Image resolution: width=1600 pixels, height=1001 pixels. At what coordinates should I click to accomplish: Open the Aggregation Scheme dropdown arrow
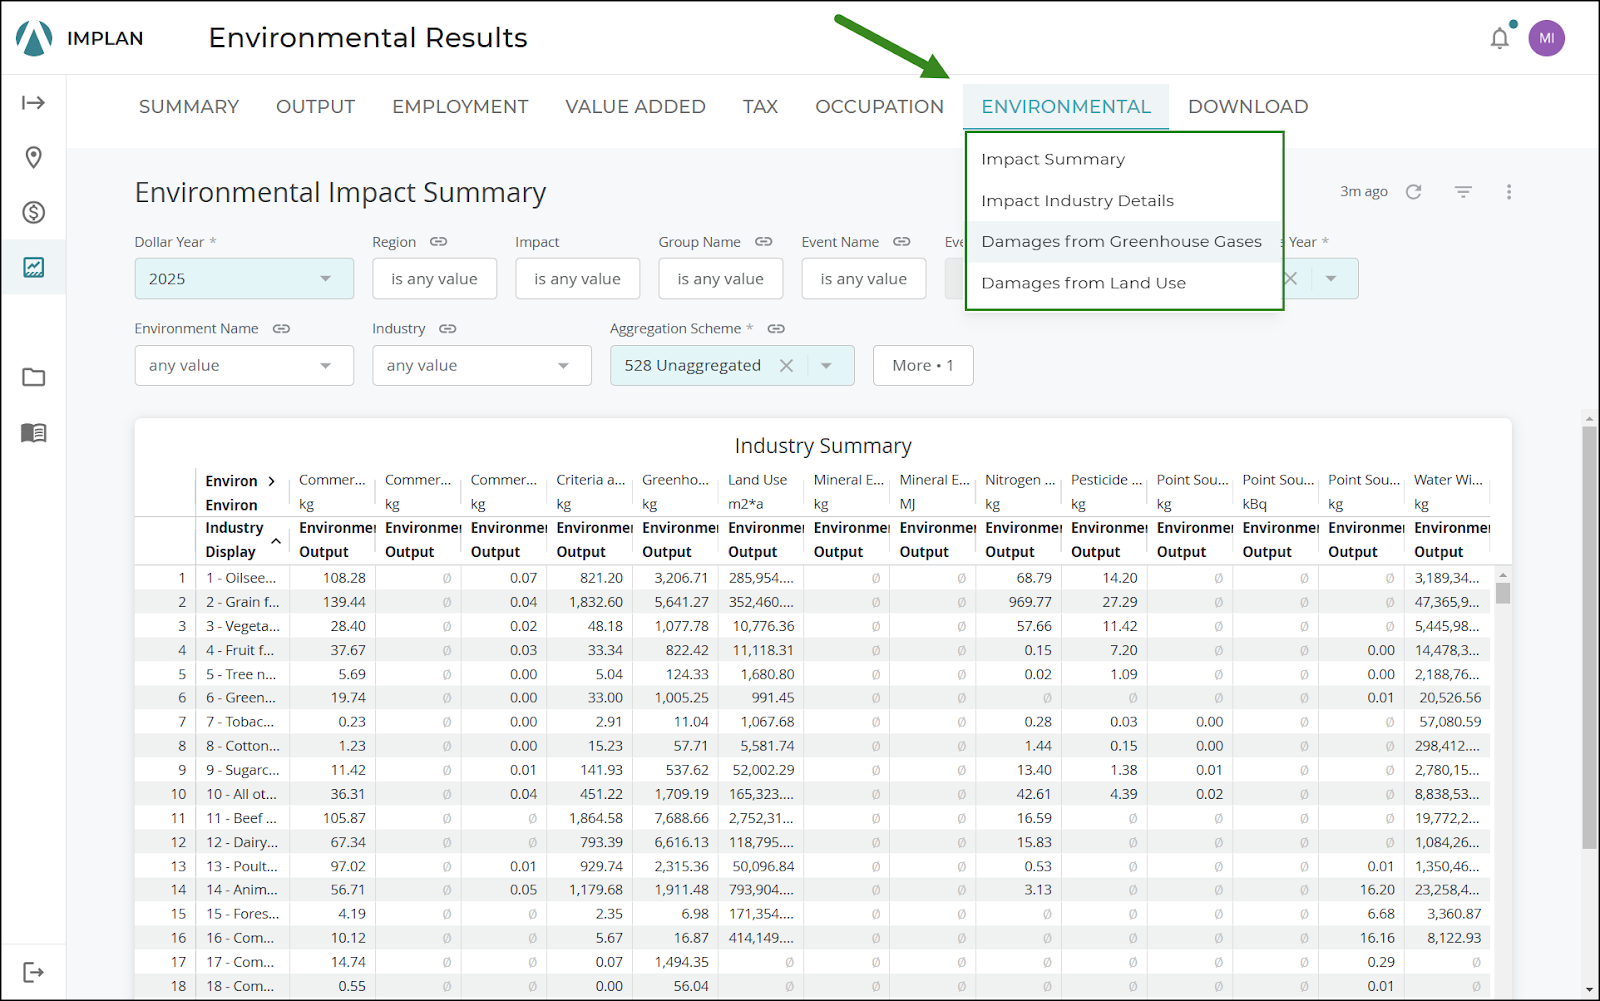point(826,366)
